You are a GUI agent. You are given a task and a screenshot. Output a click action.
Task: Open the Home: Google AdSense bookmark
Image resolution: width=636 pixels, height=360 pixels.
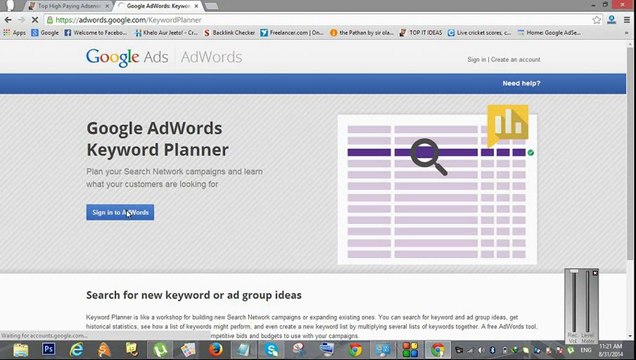pos(549,33)
